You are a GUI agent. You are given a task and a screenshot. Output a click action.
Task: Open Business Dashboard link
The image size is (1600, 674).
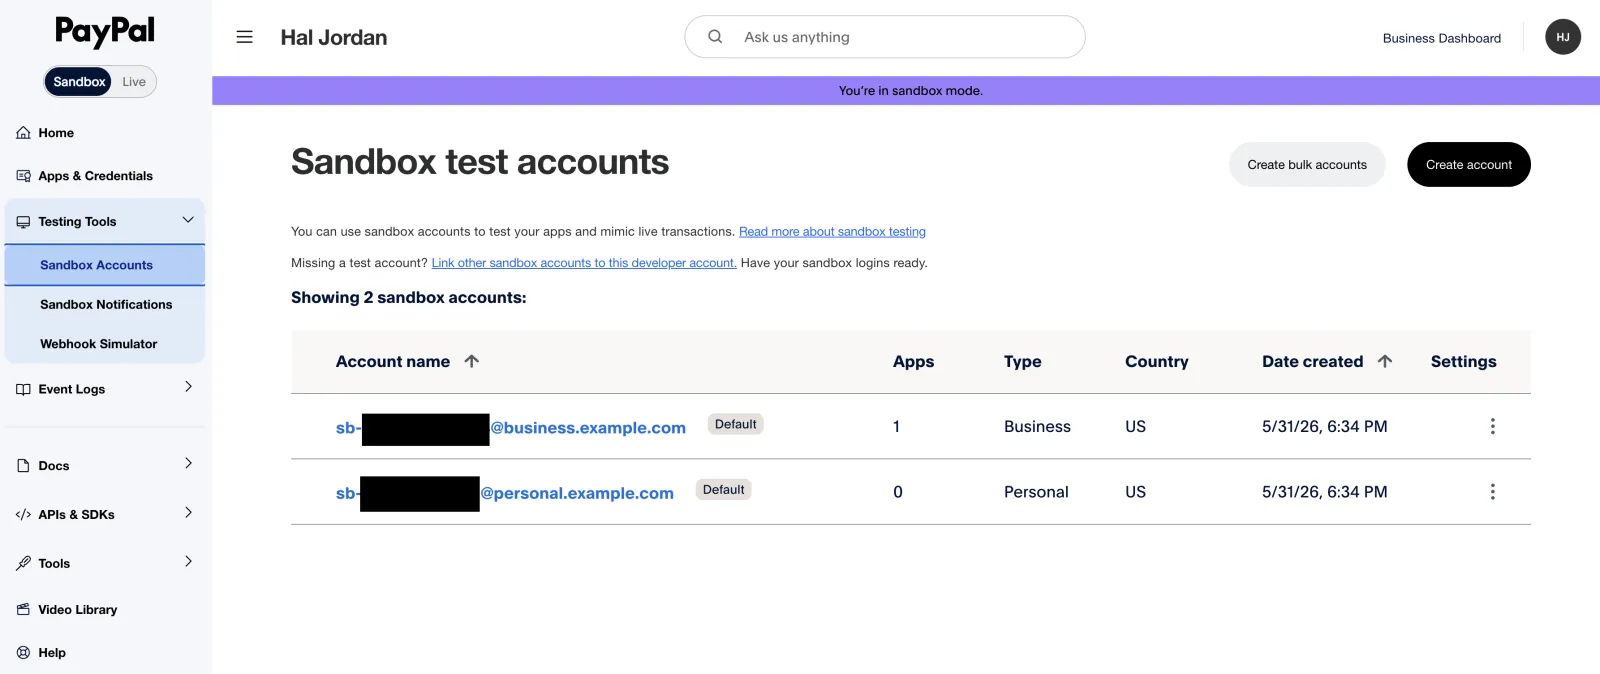1441,38
